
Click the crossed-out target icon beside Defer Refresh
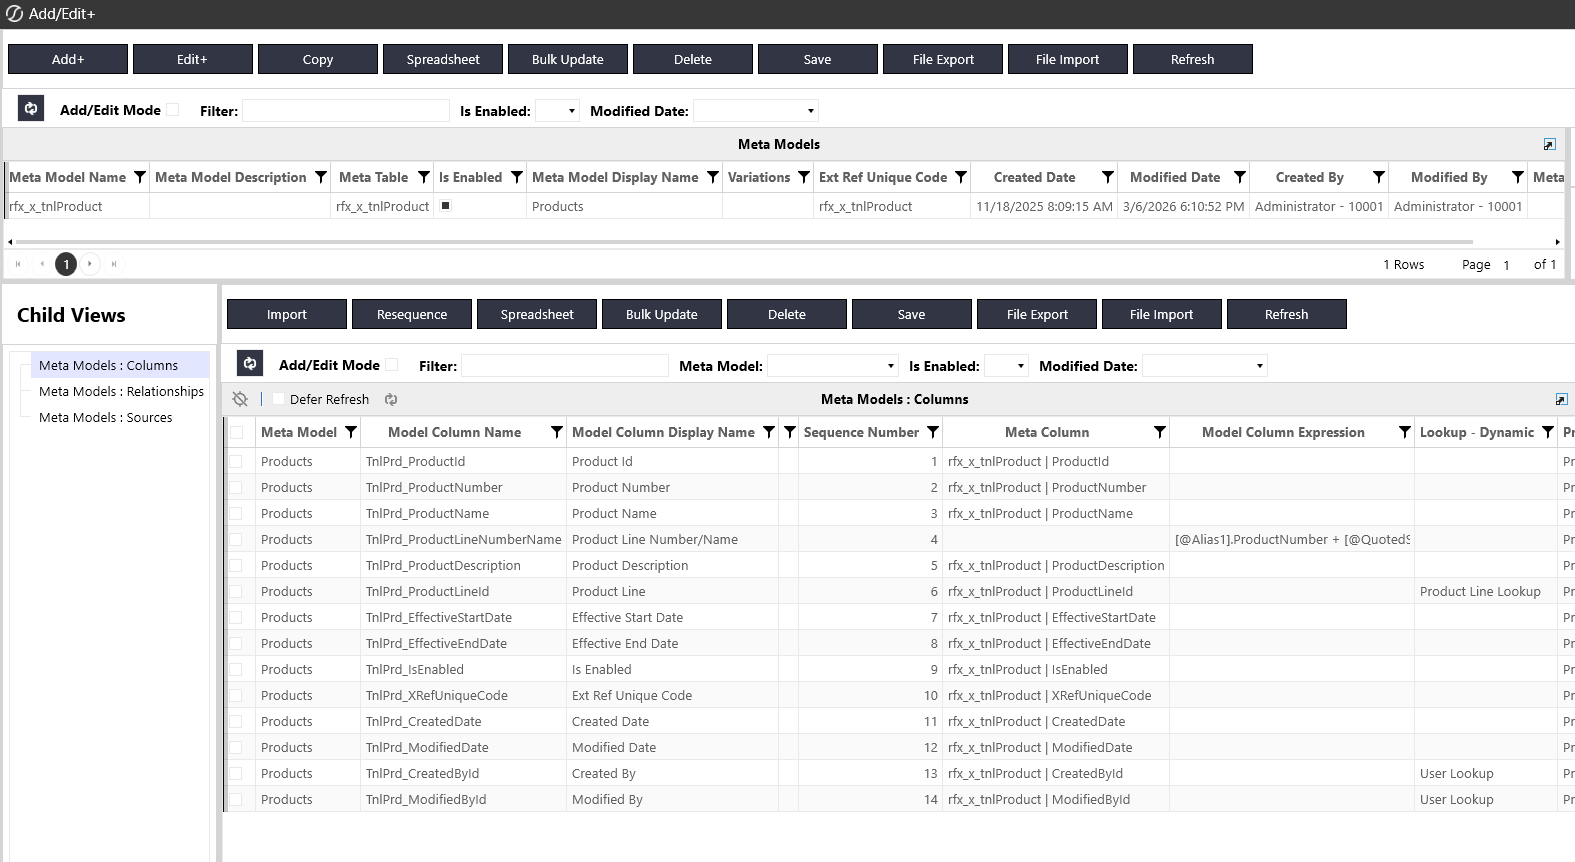[240, 399]
